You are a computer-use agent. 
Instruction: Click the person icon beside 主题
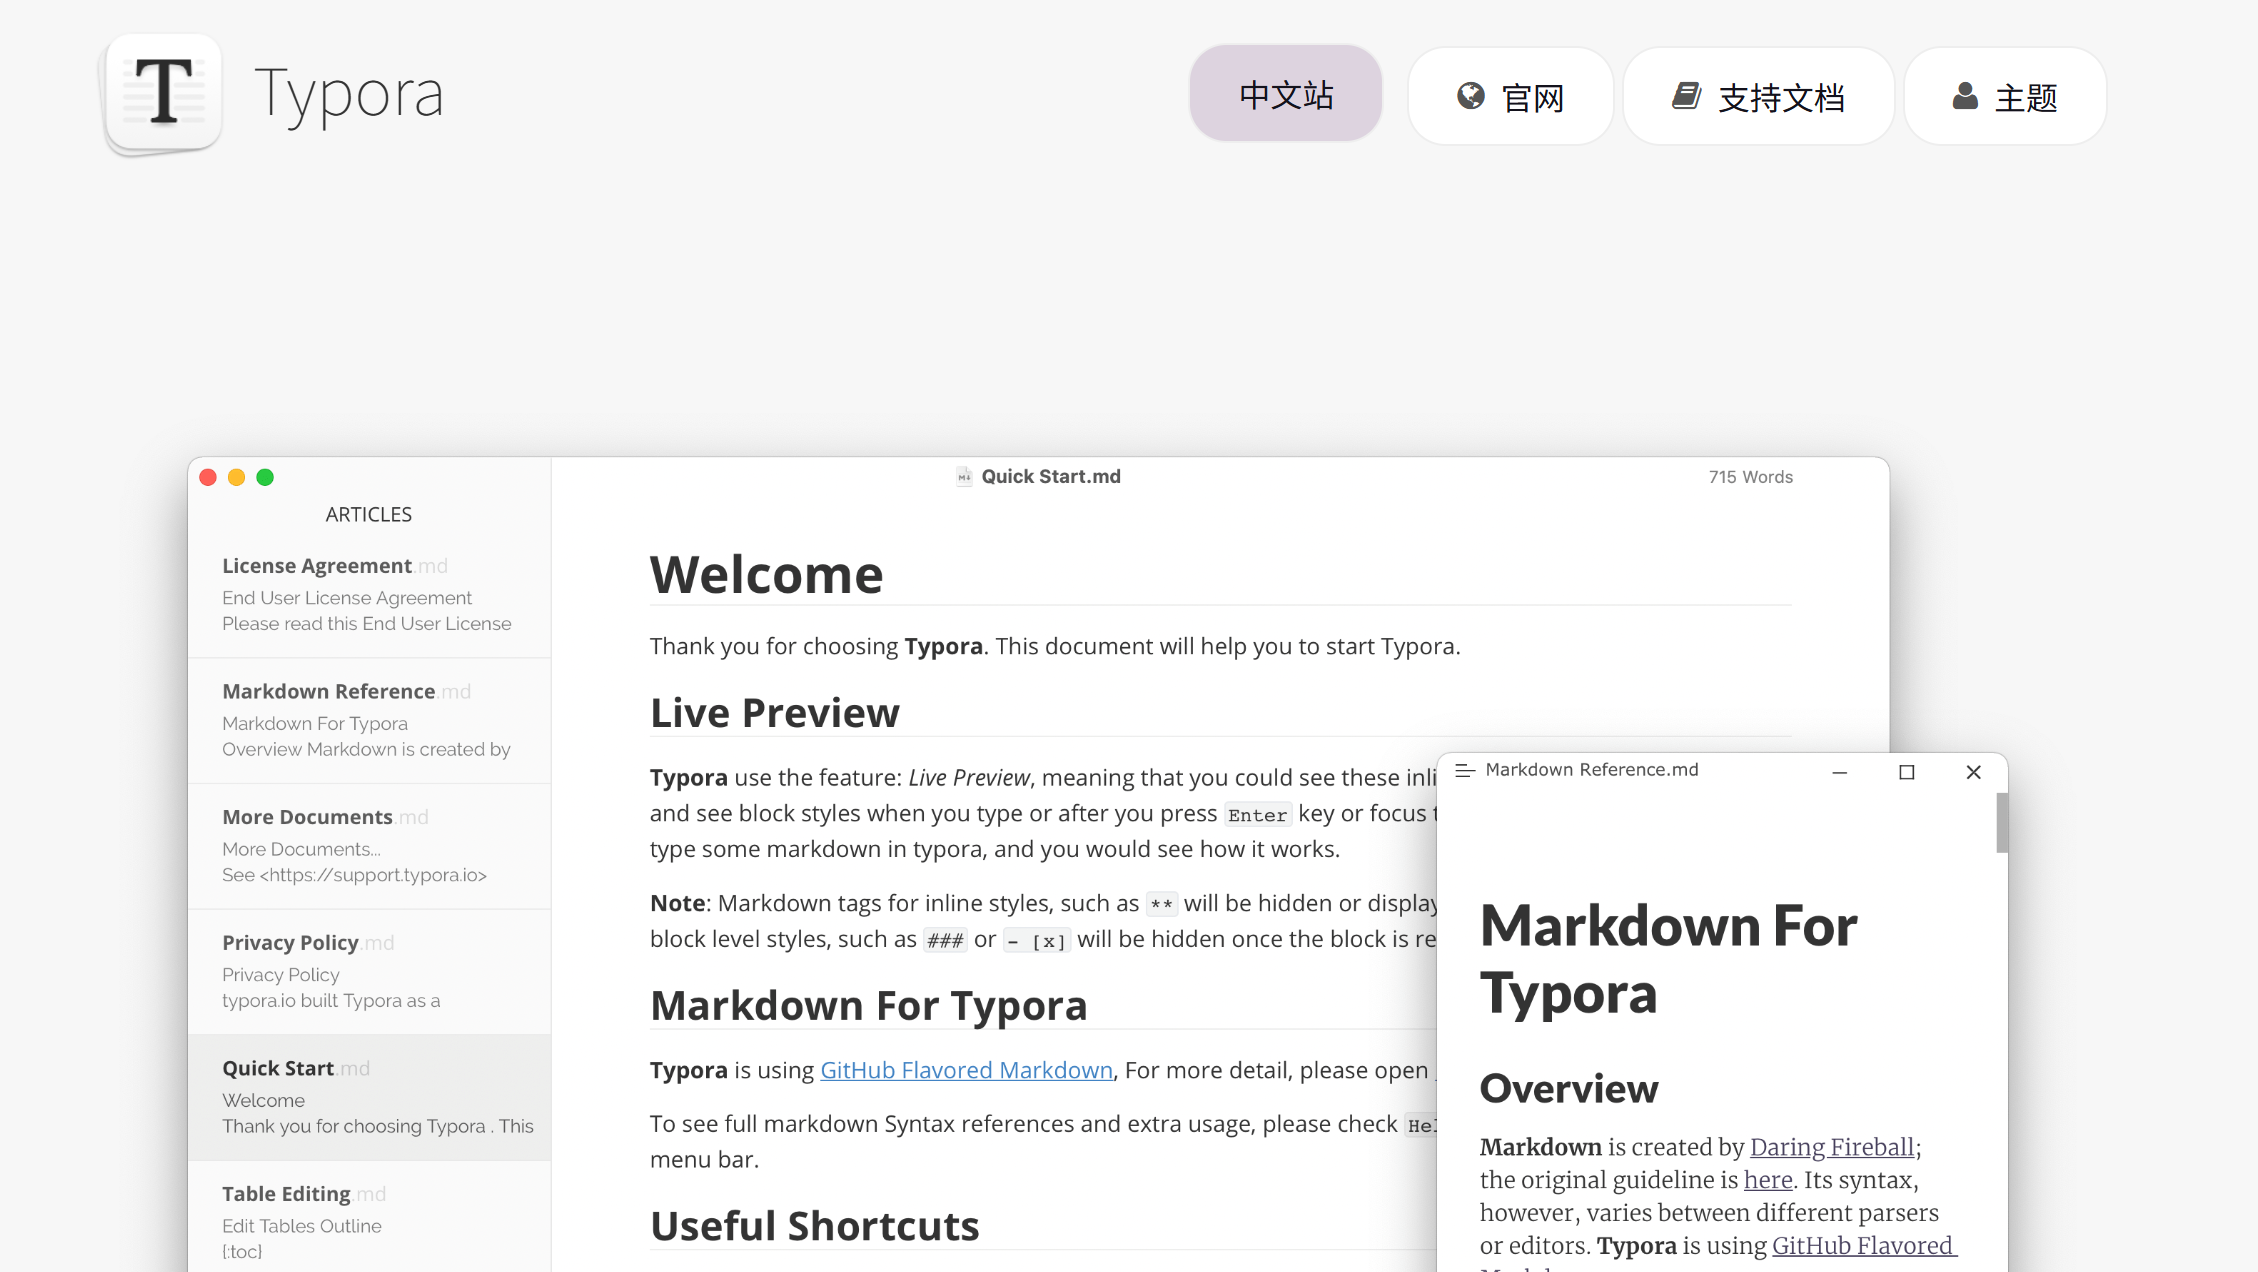pyautogui.click(x=1965, y=96)
